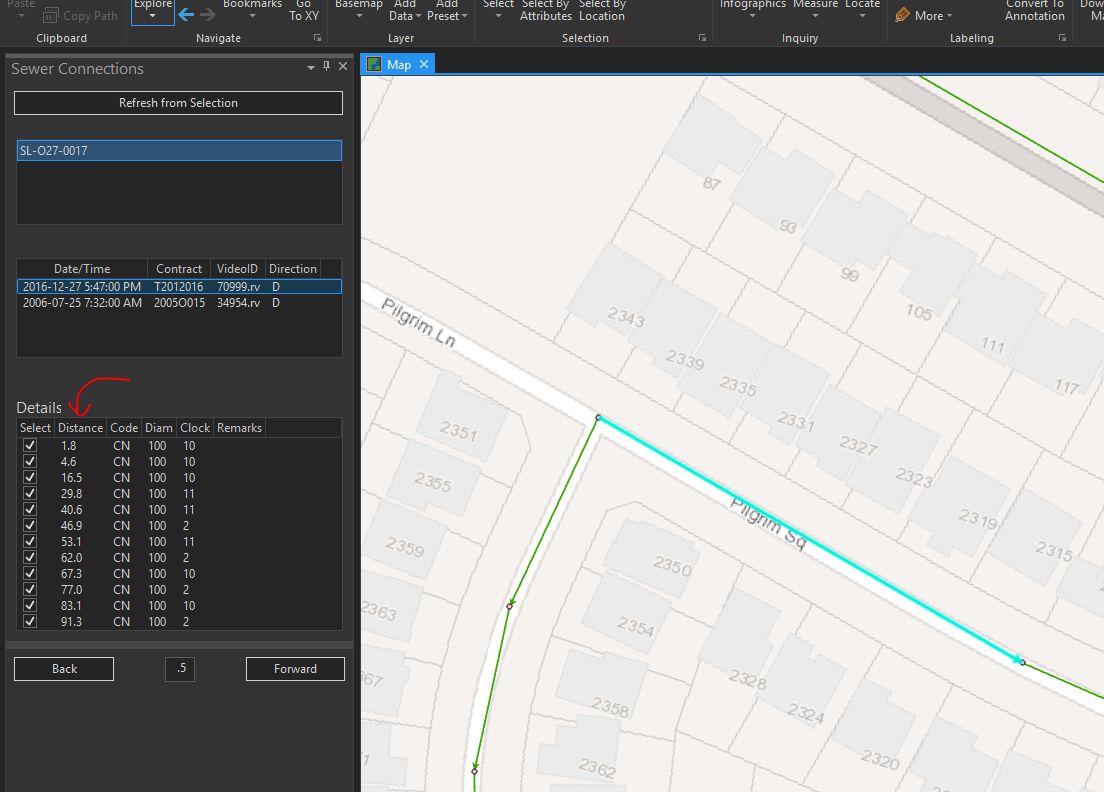Select sewer line SL-O27-0017 in the list
The width and height of the screenshot is (1104, 792).
tap(179, 151)
